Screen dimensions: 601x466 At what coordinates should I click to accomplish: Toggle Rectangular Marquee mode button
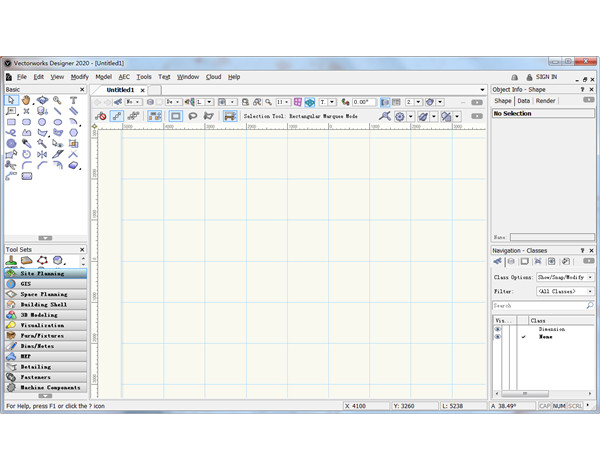pyautogui.click(x=176, y=116)
